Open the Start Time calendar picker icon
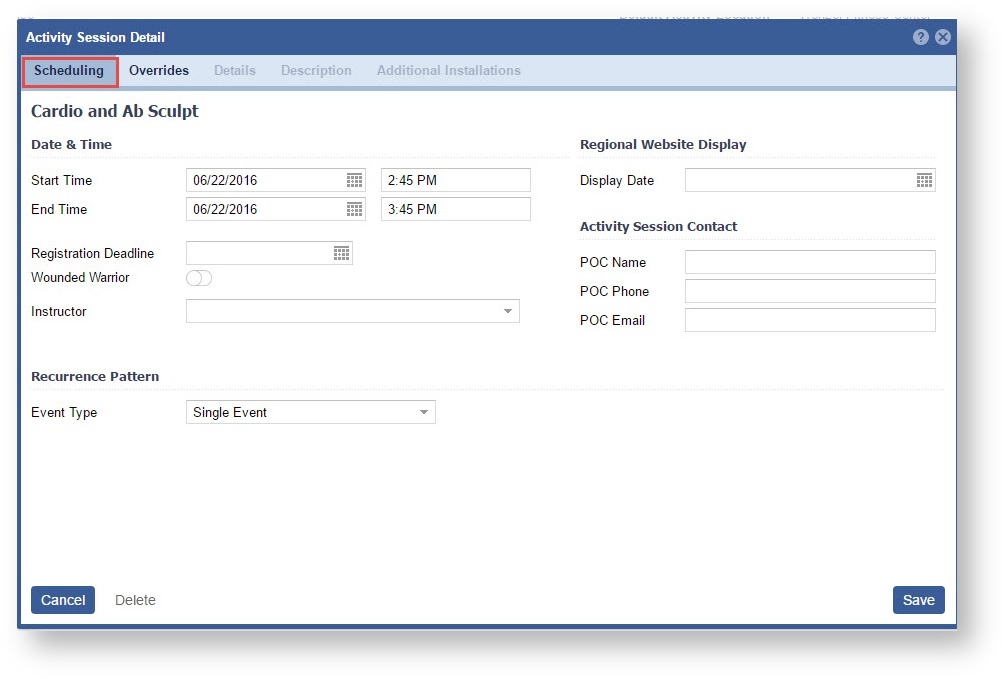Screen dimensions: 1005x679 (354, 180)
